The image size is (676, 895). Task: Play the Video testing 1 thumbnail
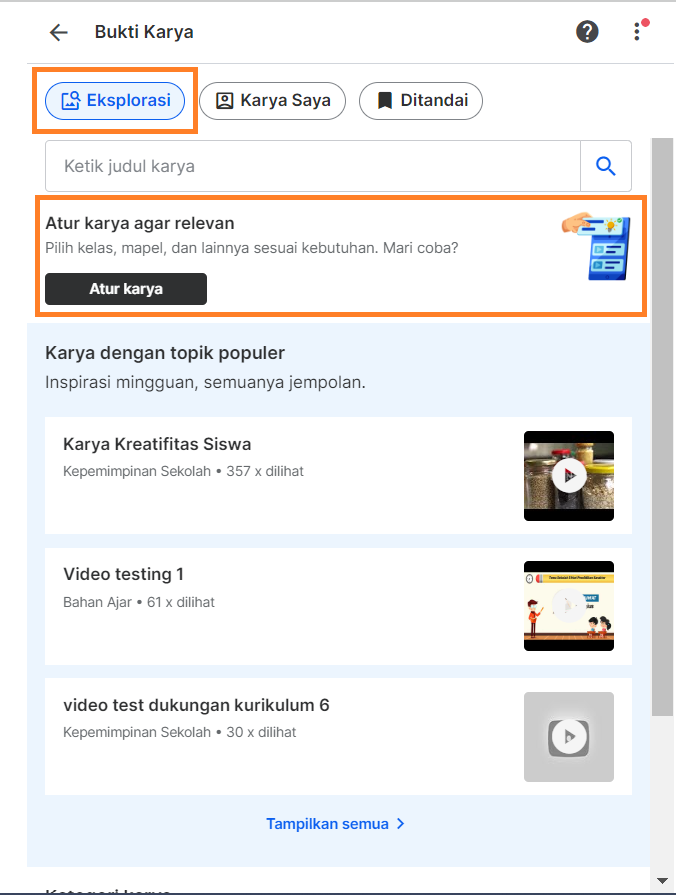(x=569, y=606)
